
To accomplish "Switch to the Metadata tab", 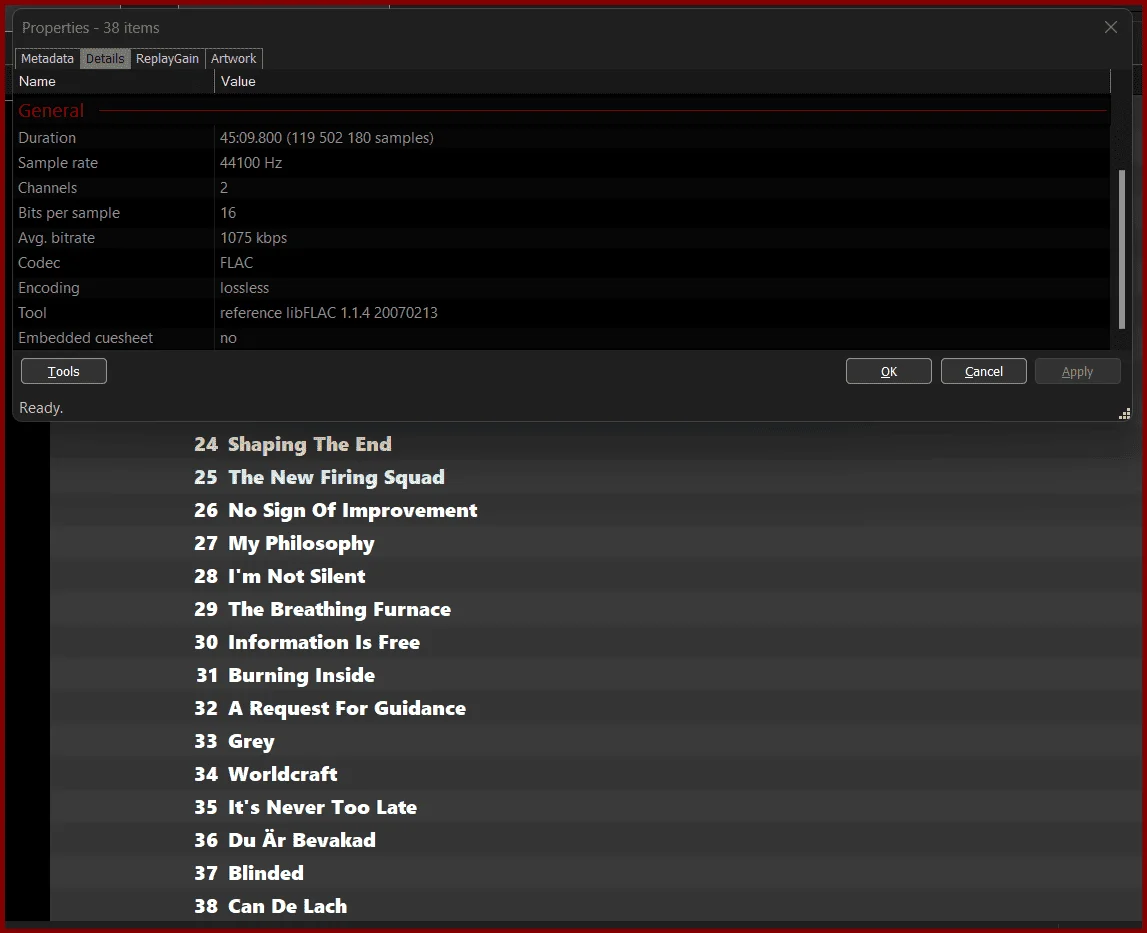I will click(x=47, y=59).
